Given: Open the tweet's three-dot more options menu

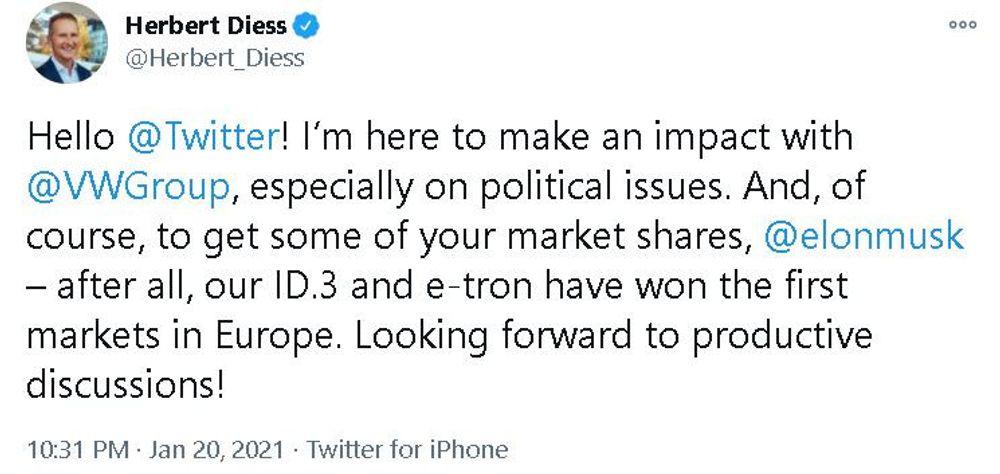Looking at the screenshot, I should [962, 24].
